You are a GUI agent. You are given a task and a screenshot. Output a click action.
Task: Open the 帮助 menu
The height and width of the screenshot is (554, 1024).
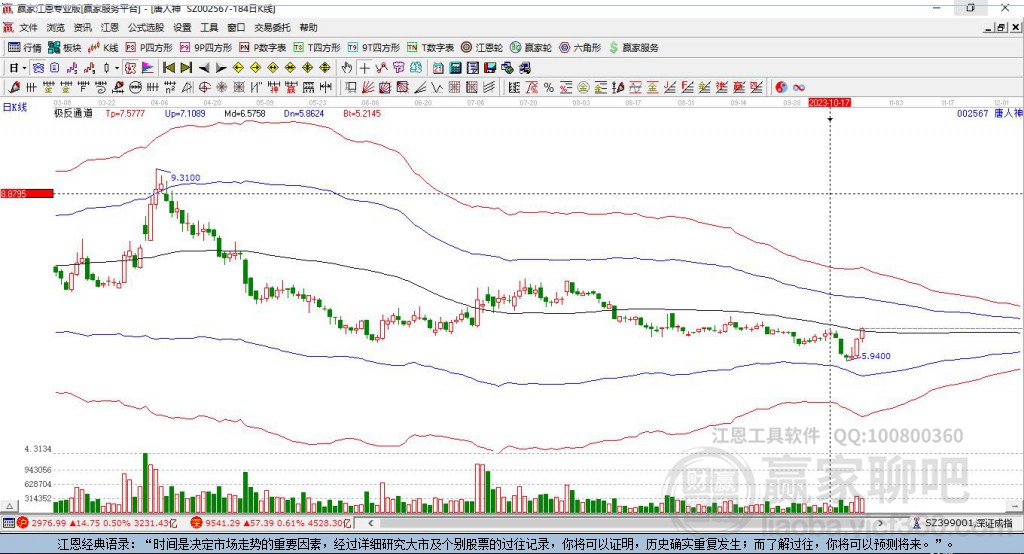click(x=308, y=27)
